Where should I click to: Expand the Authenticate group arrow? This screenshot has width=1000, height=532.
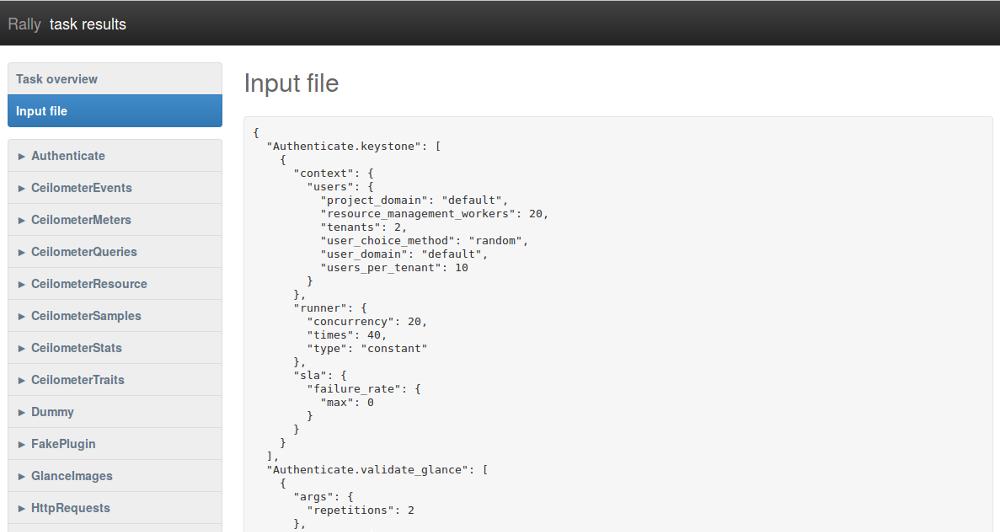click(22, 157)
